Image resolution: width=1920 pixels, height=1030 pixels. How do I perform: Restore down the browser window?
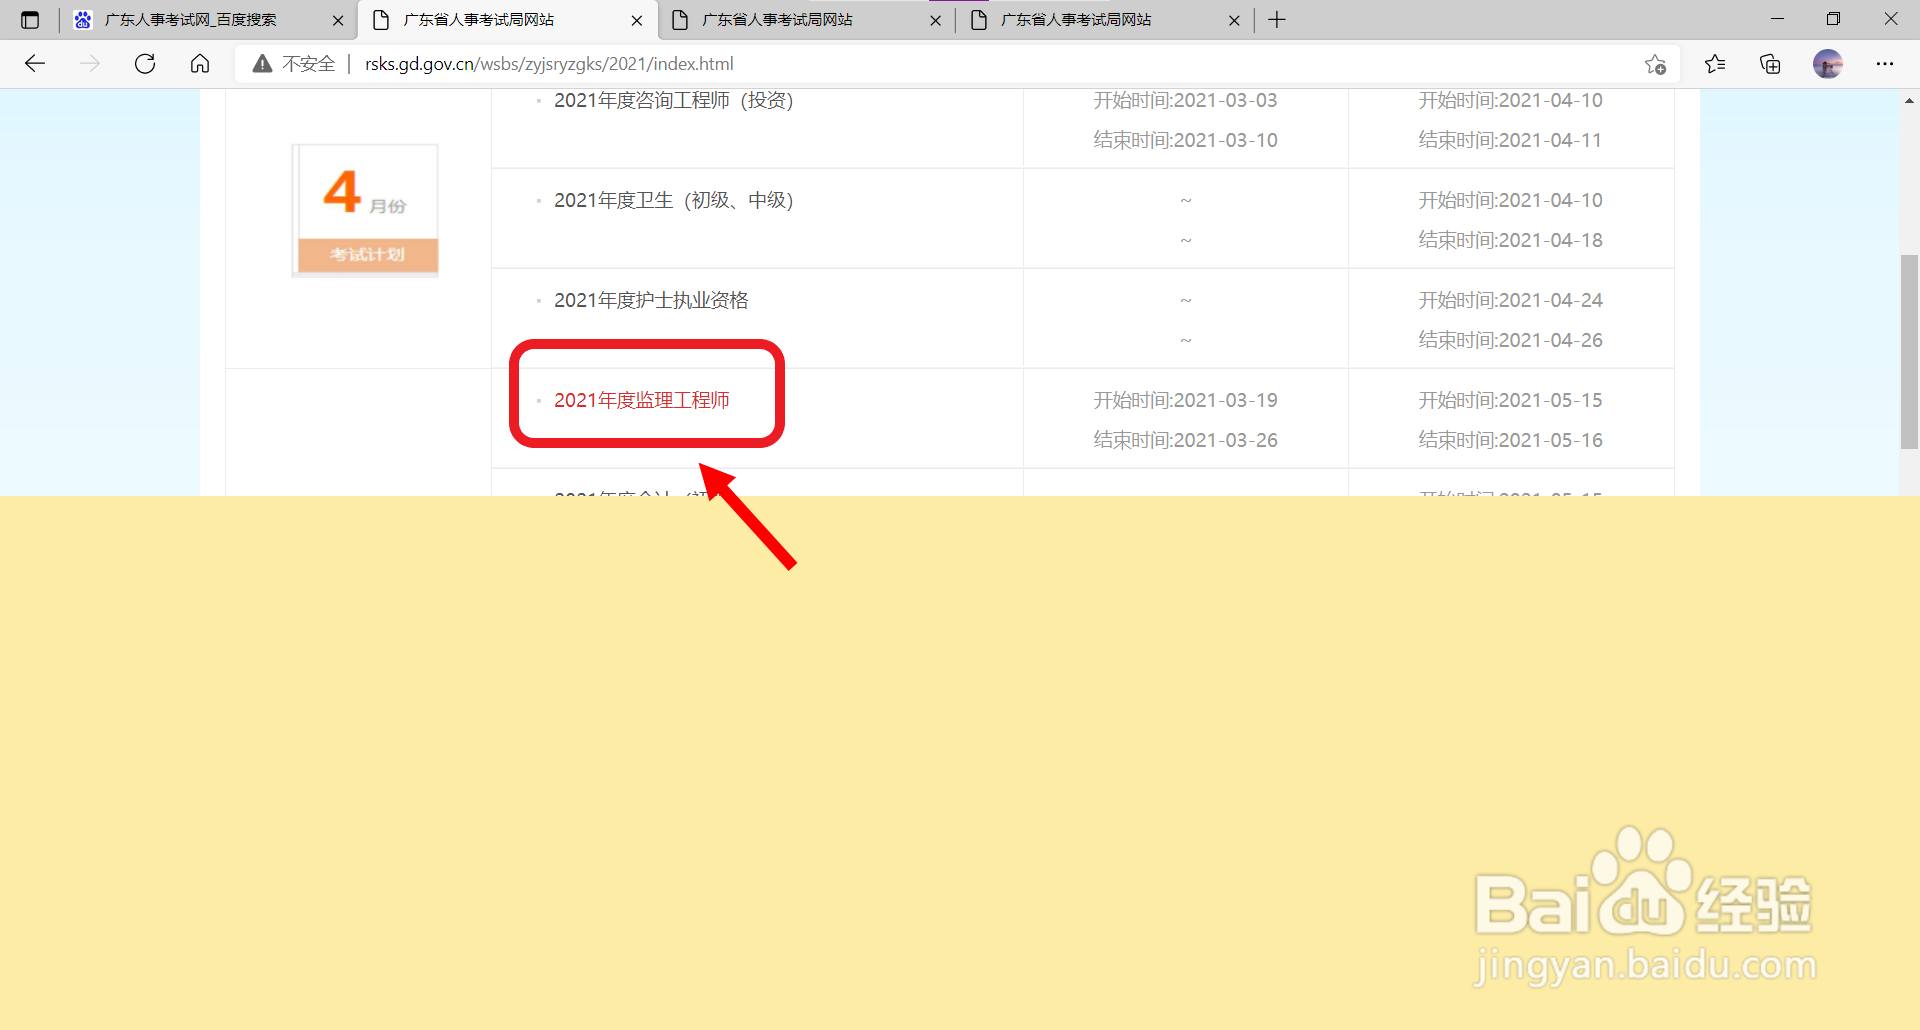[1833, 19]
